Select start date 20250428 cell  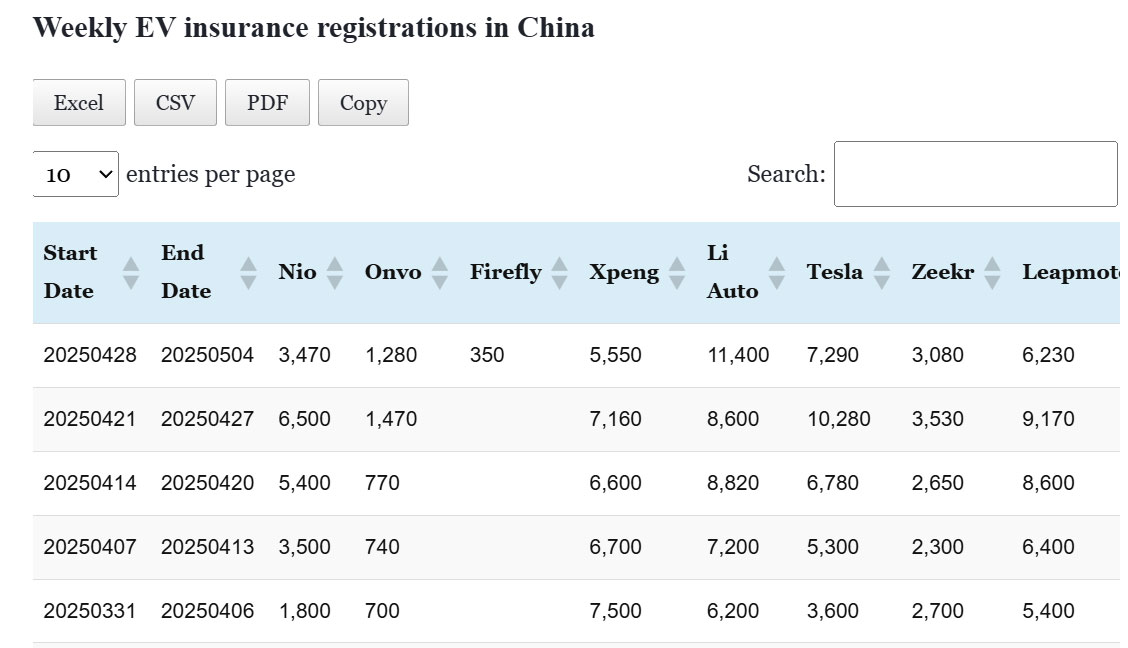pyautogui.click(x=90, y=355)
